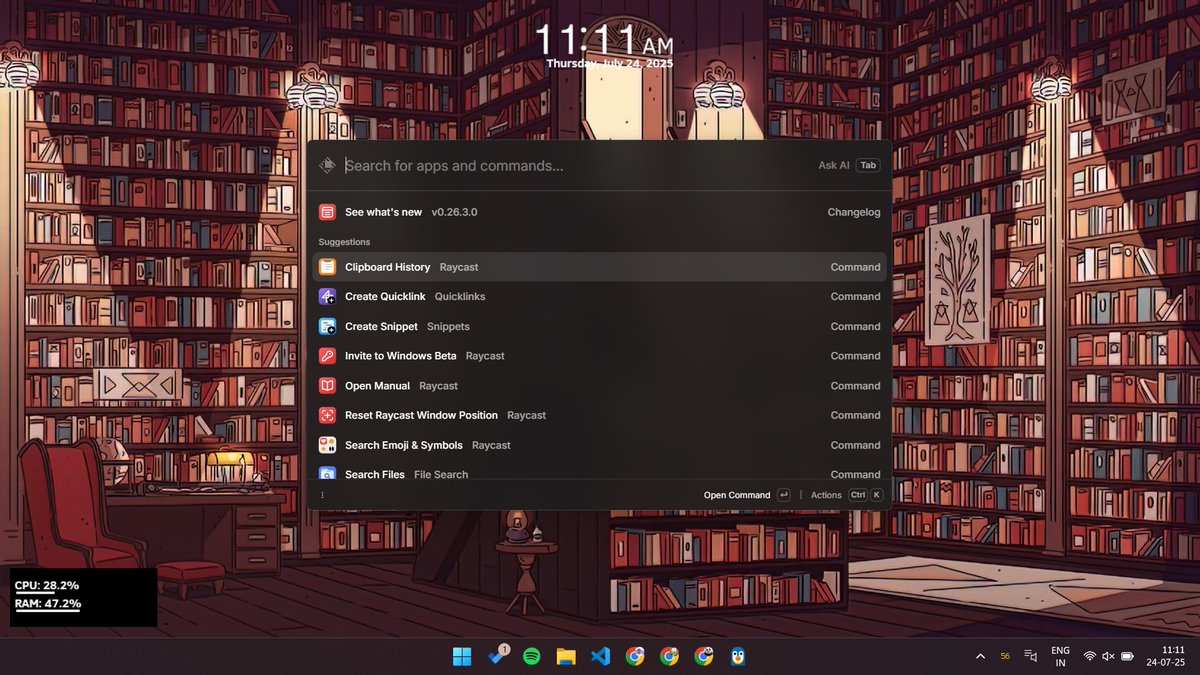
Task: Click the Changelog link
Action: click(x=854, y=212)
